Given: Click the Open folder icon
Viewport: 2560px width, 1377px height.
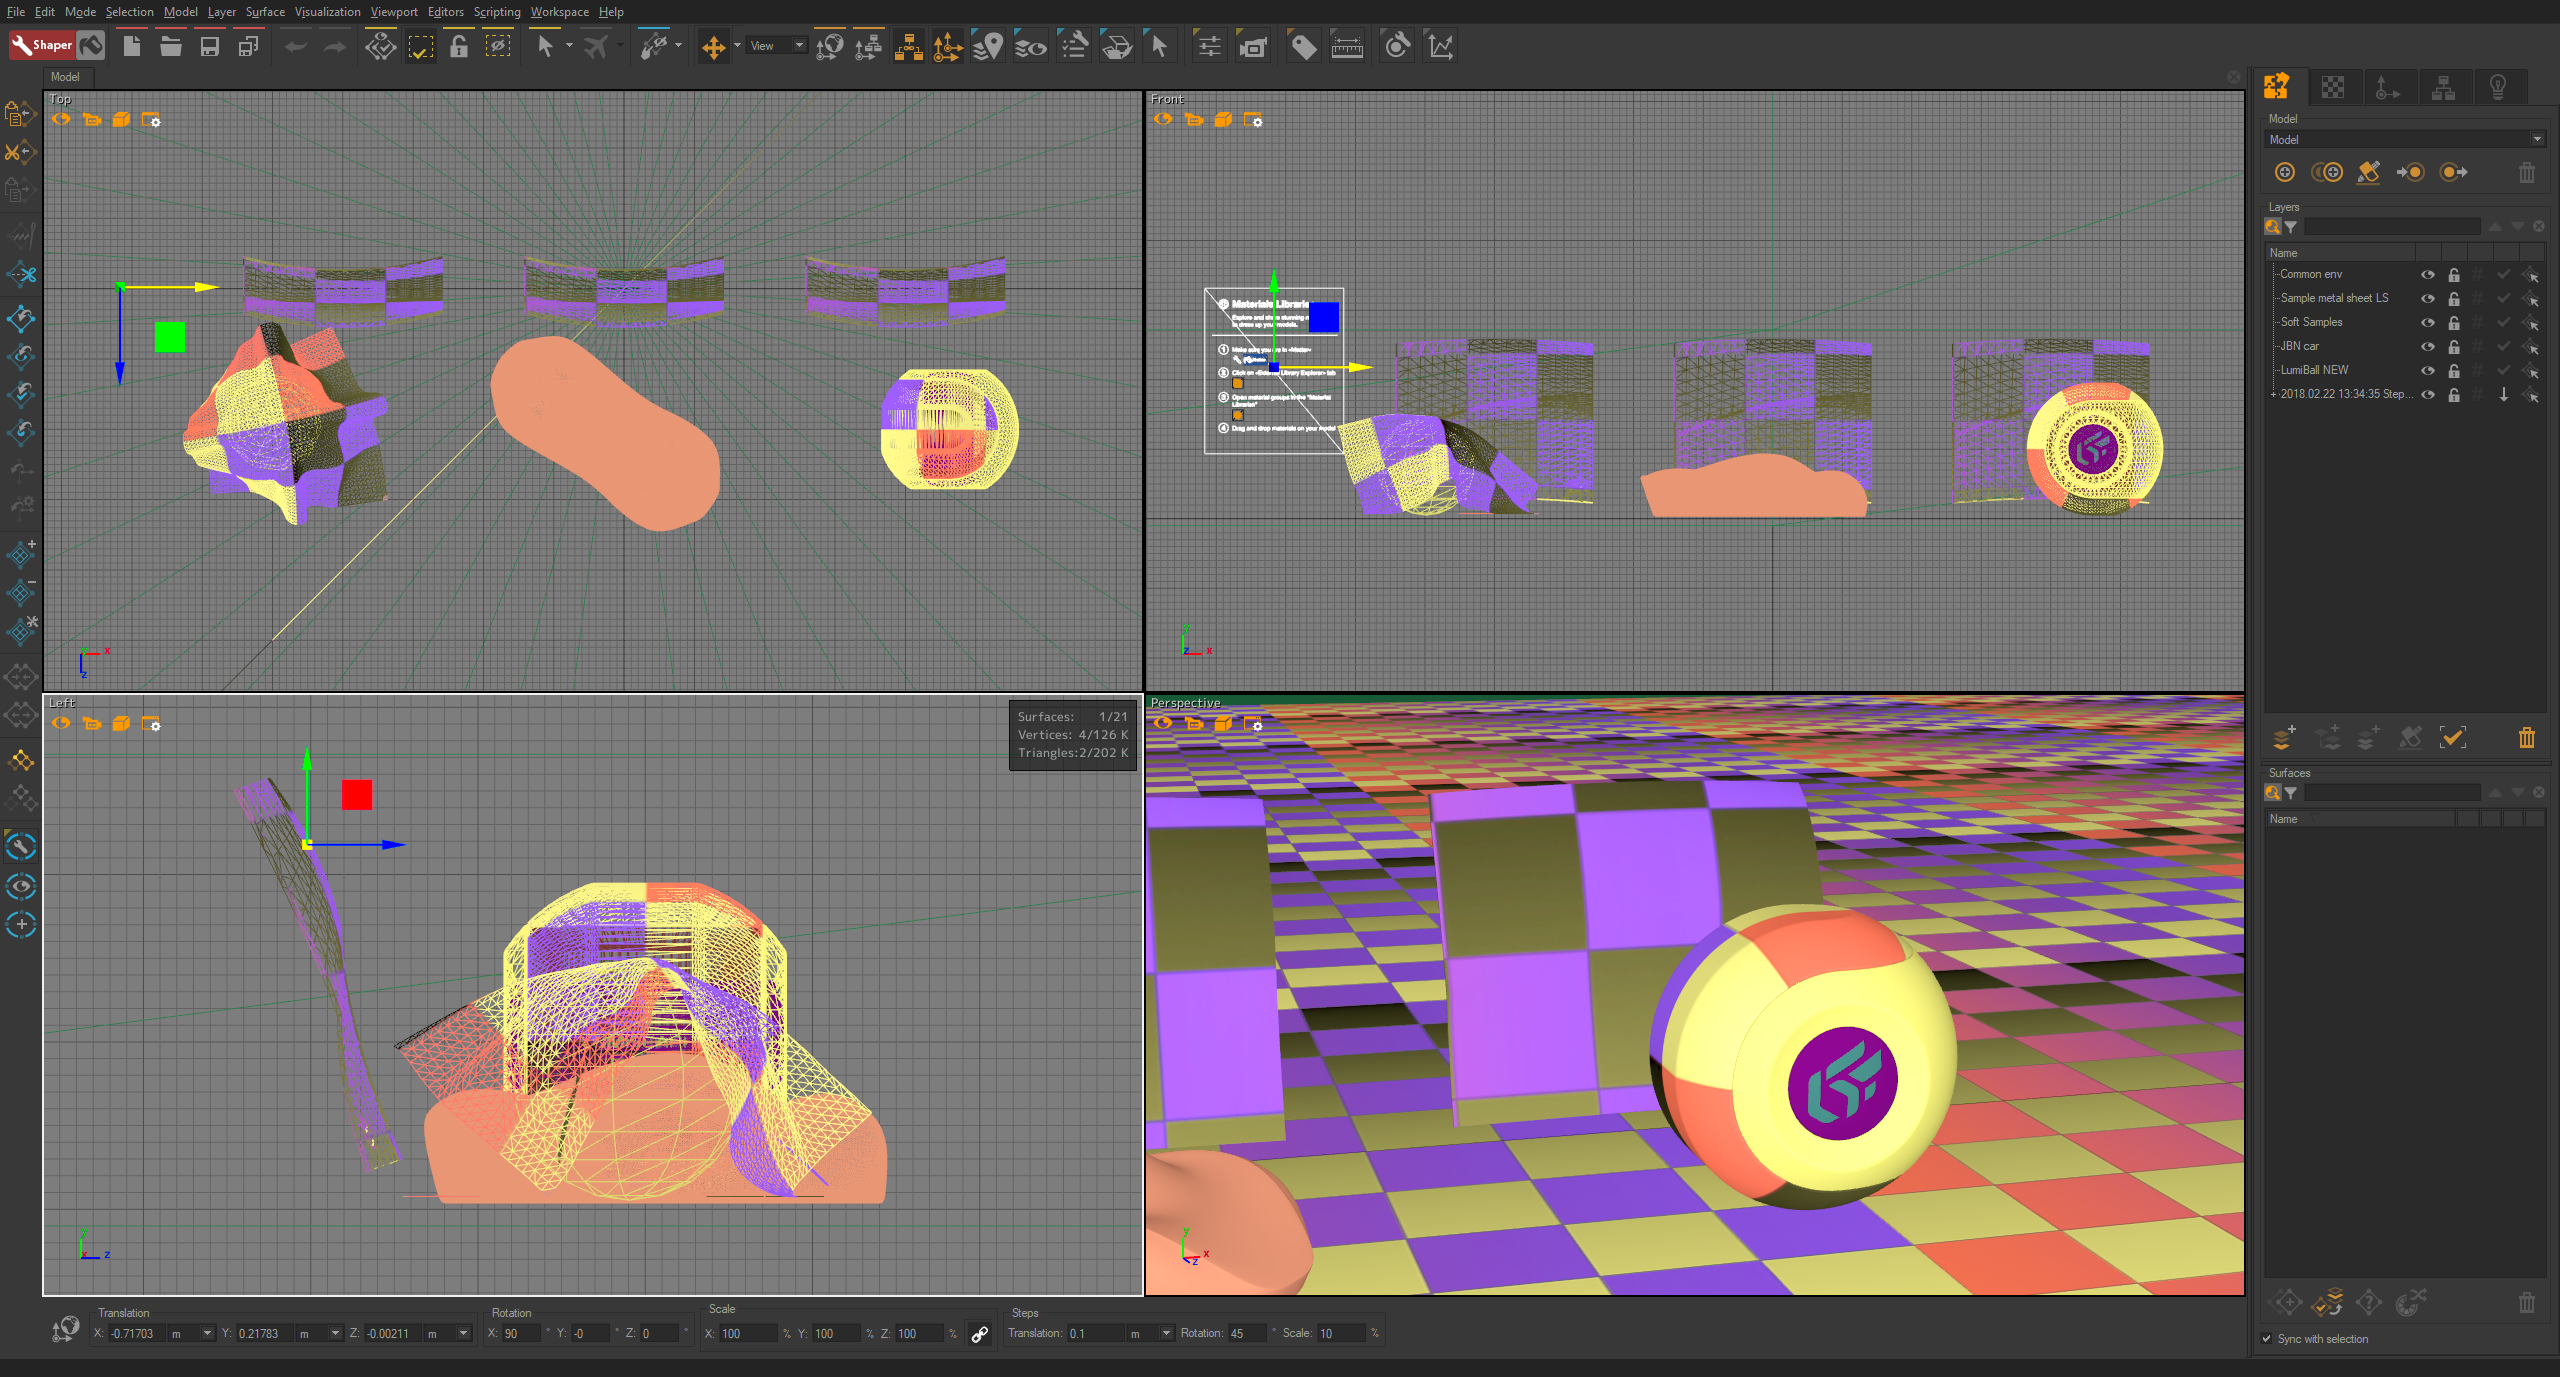Looking at the screenshot, I should 170,46.
